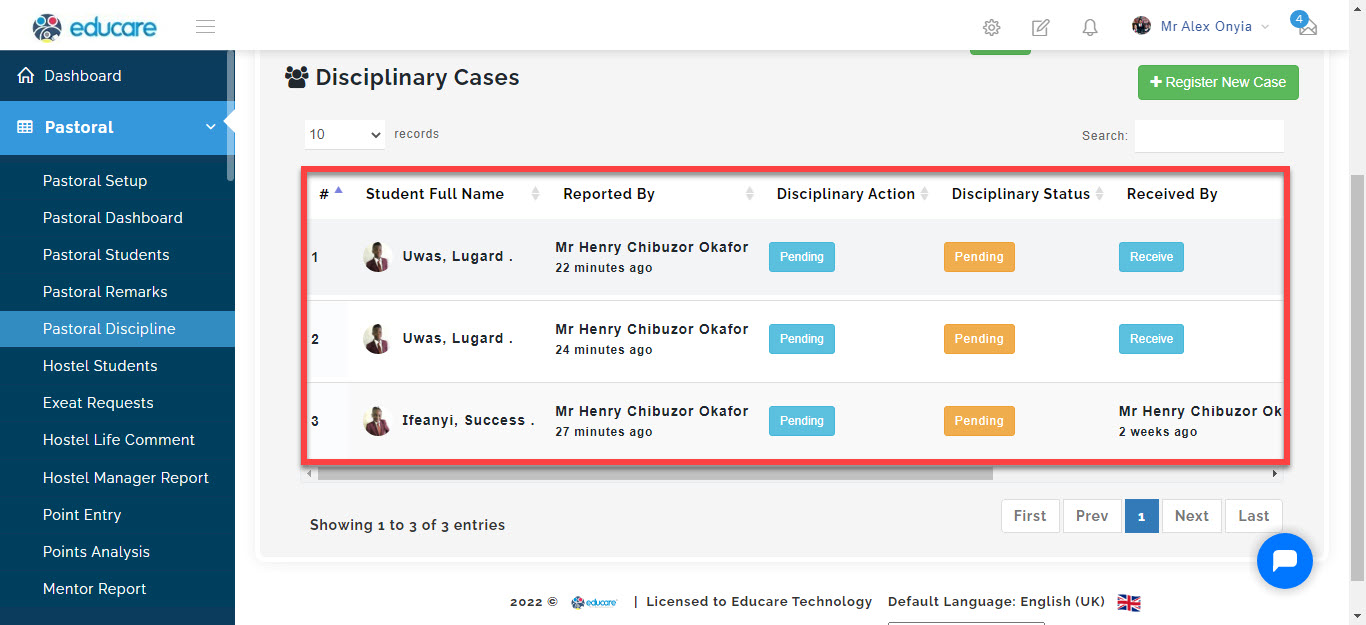Viewport: 1366px width, 625px height.
Task: Click Mr Alex Onyia avatar picture
Action: tap(1141, 26)
